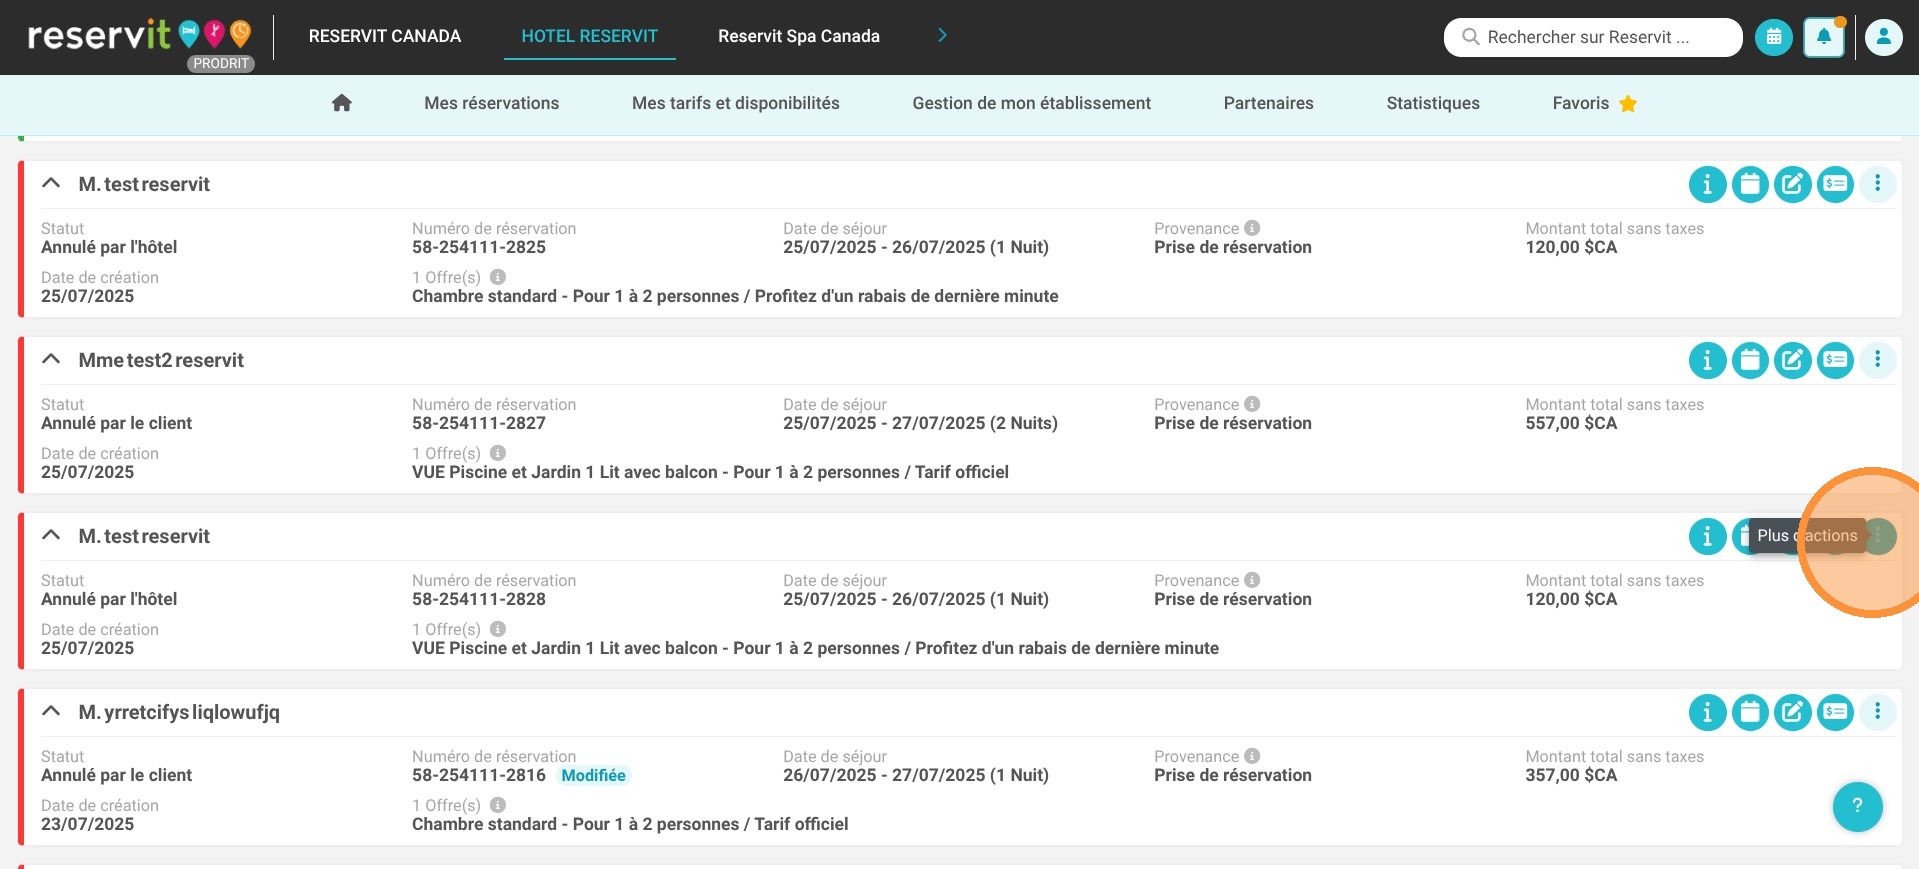
Task: Show more establishments with the right arrow
Action: coord(942,36)
